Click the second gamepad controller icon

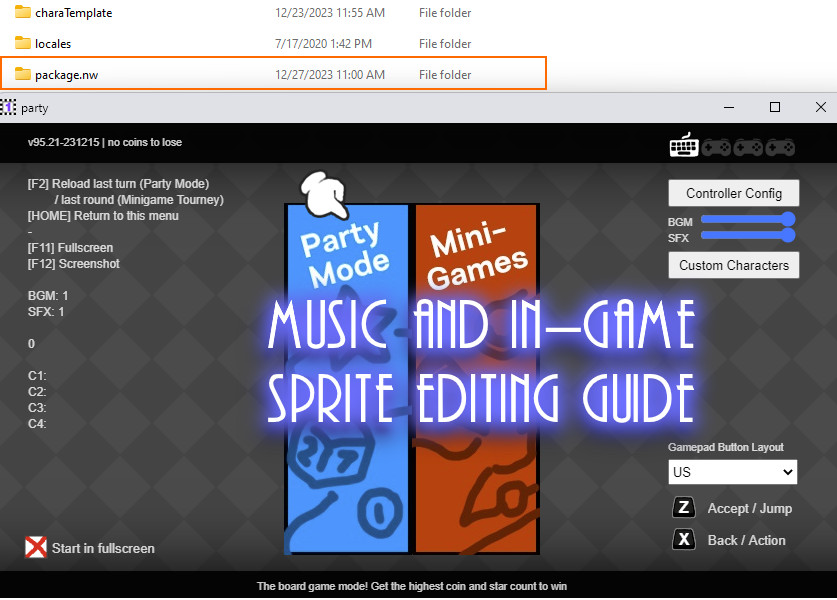746,145
